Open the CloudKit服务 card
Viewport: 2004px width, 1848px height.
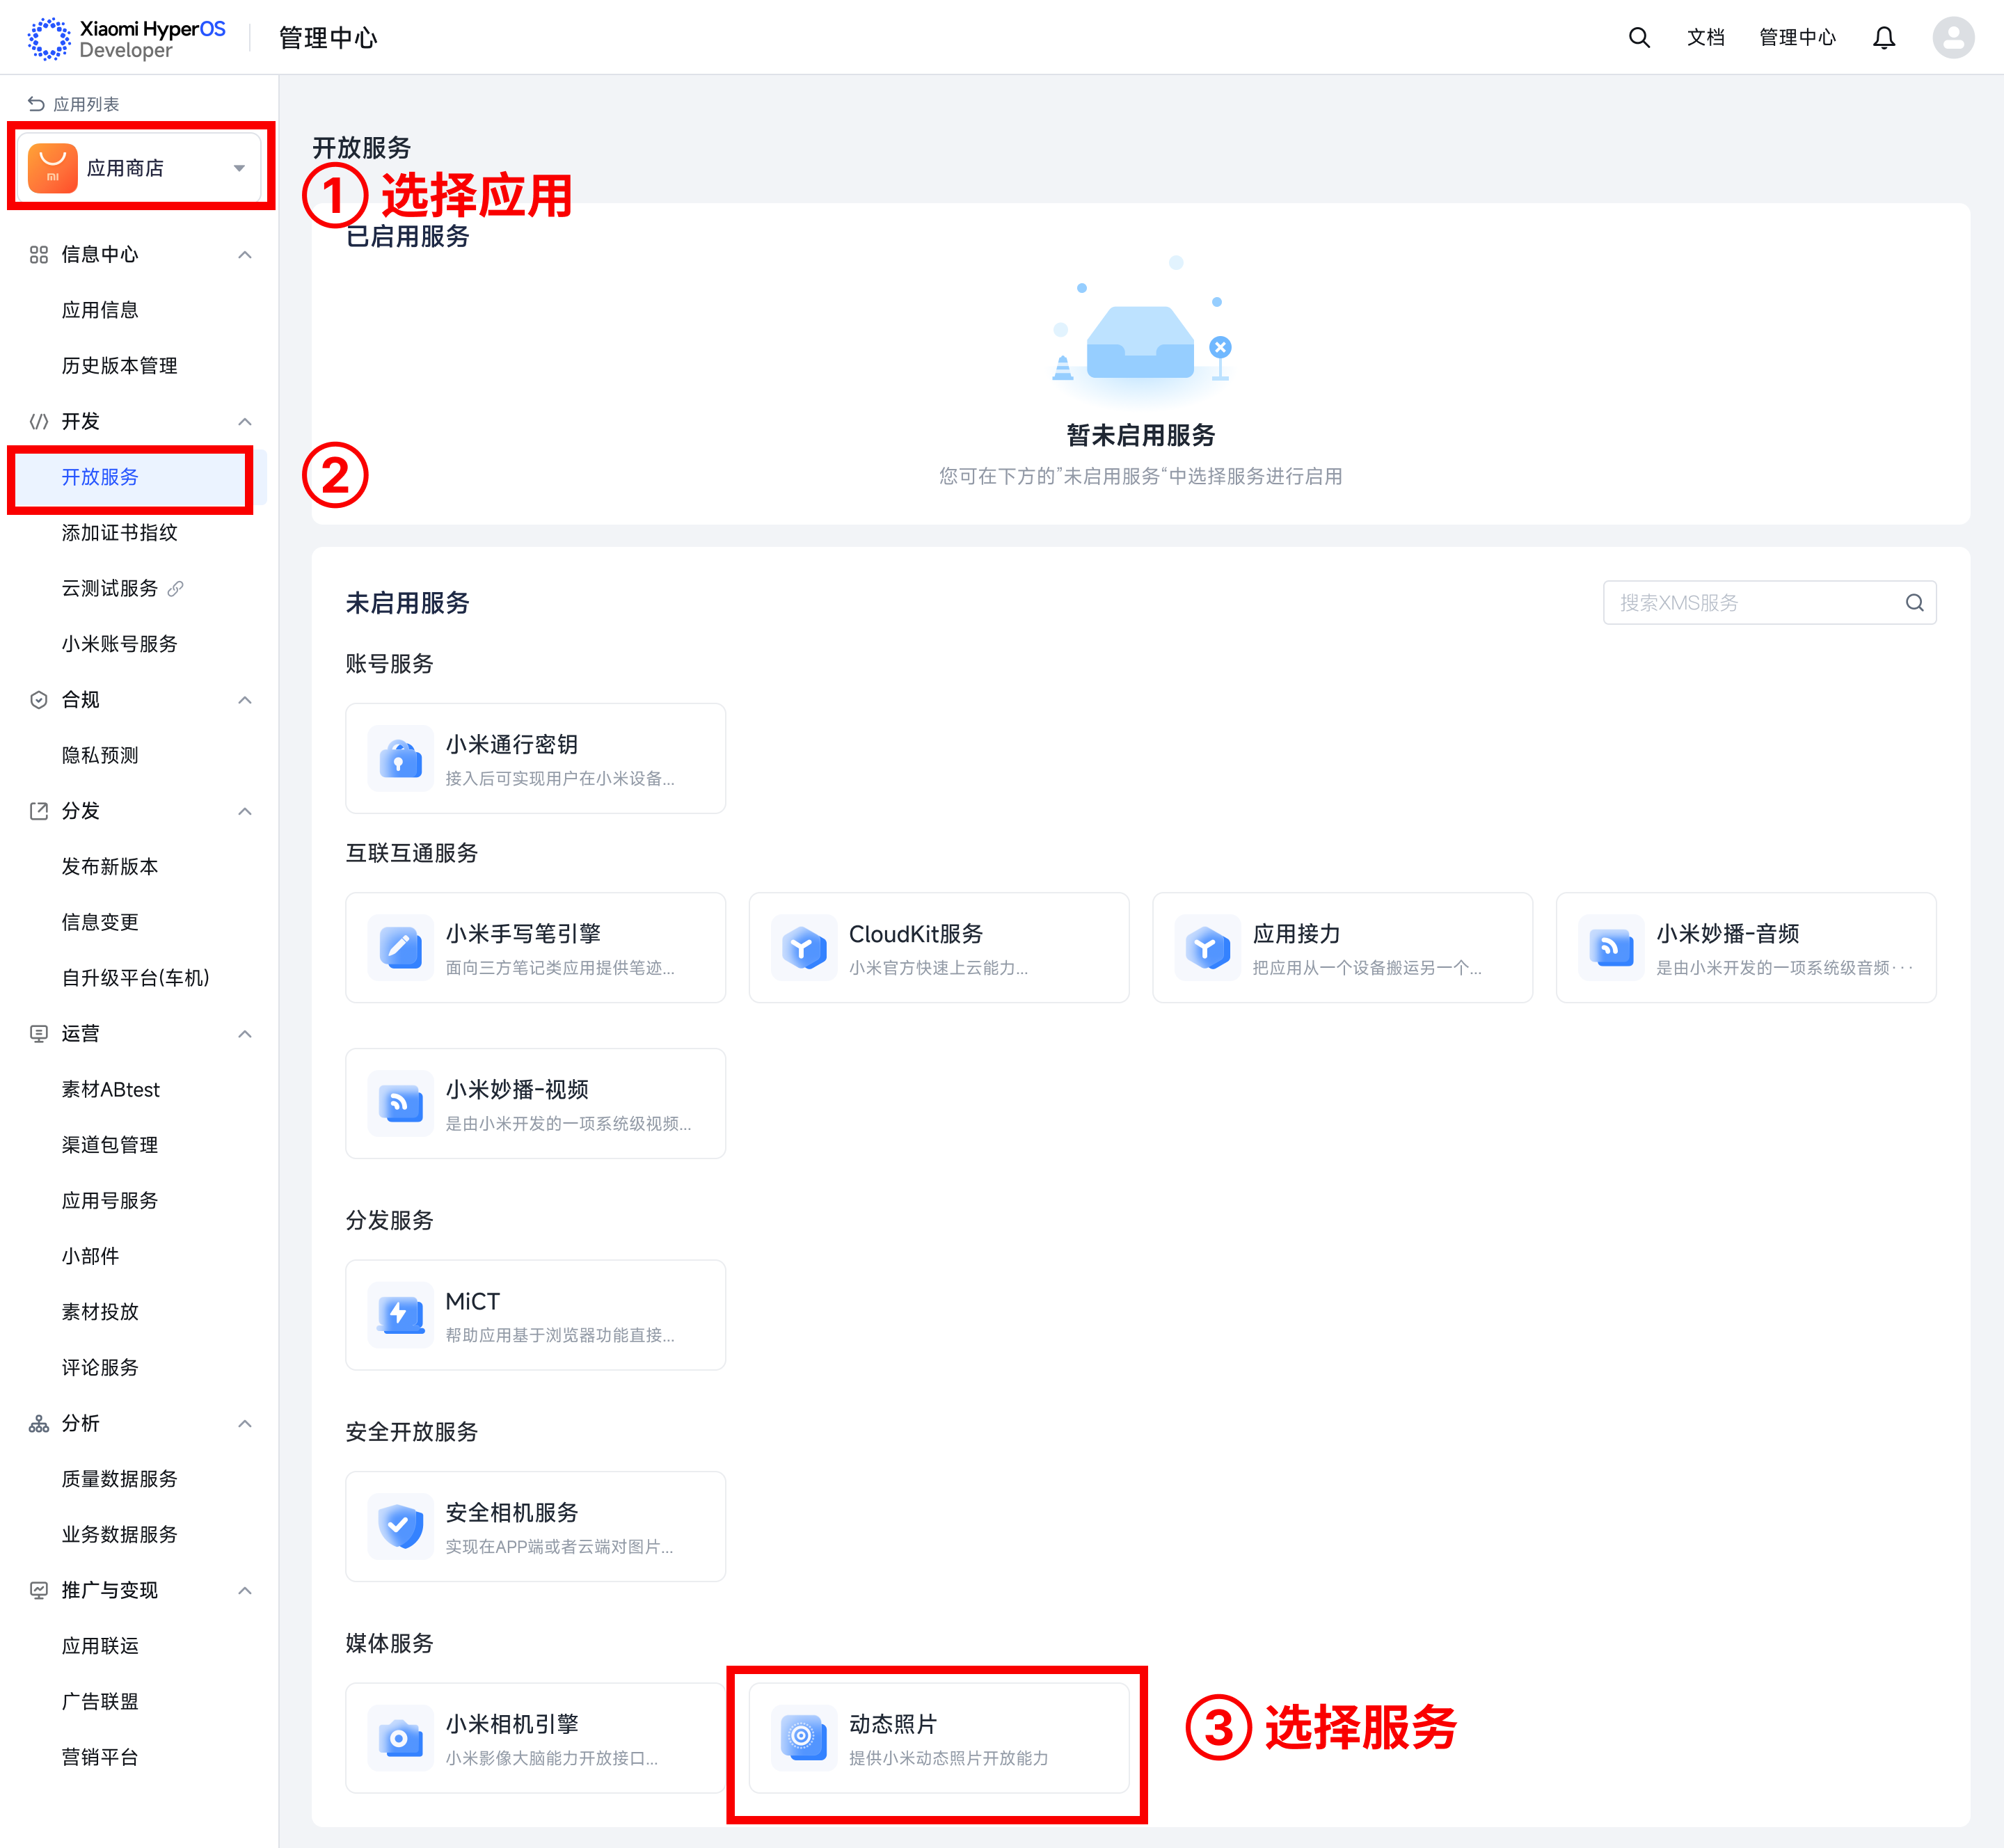pyautogui.click(x=938, y=948)
